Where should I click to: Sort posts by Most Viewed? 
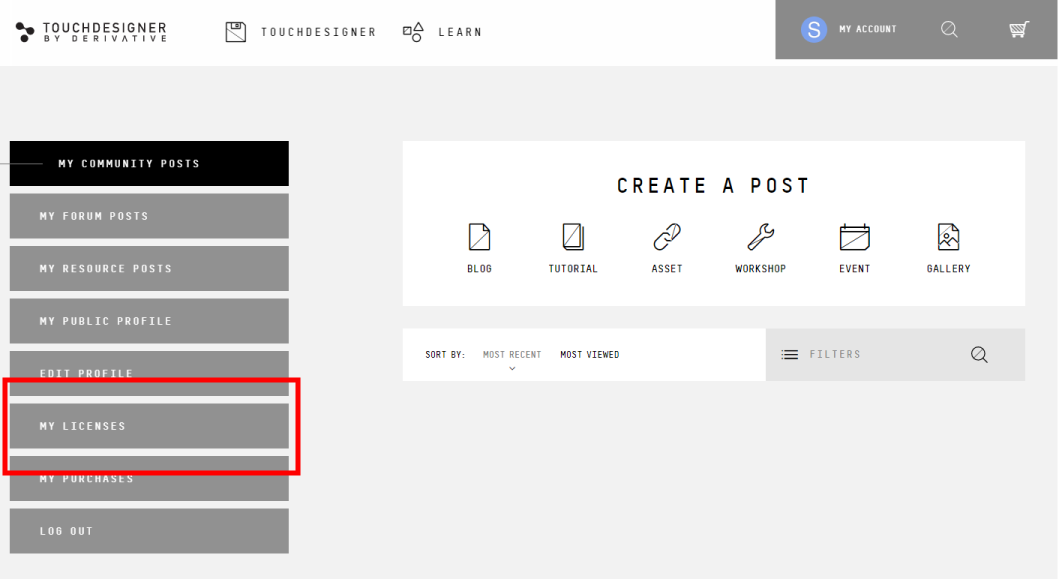[589, 355]
